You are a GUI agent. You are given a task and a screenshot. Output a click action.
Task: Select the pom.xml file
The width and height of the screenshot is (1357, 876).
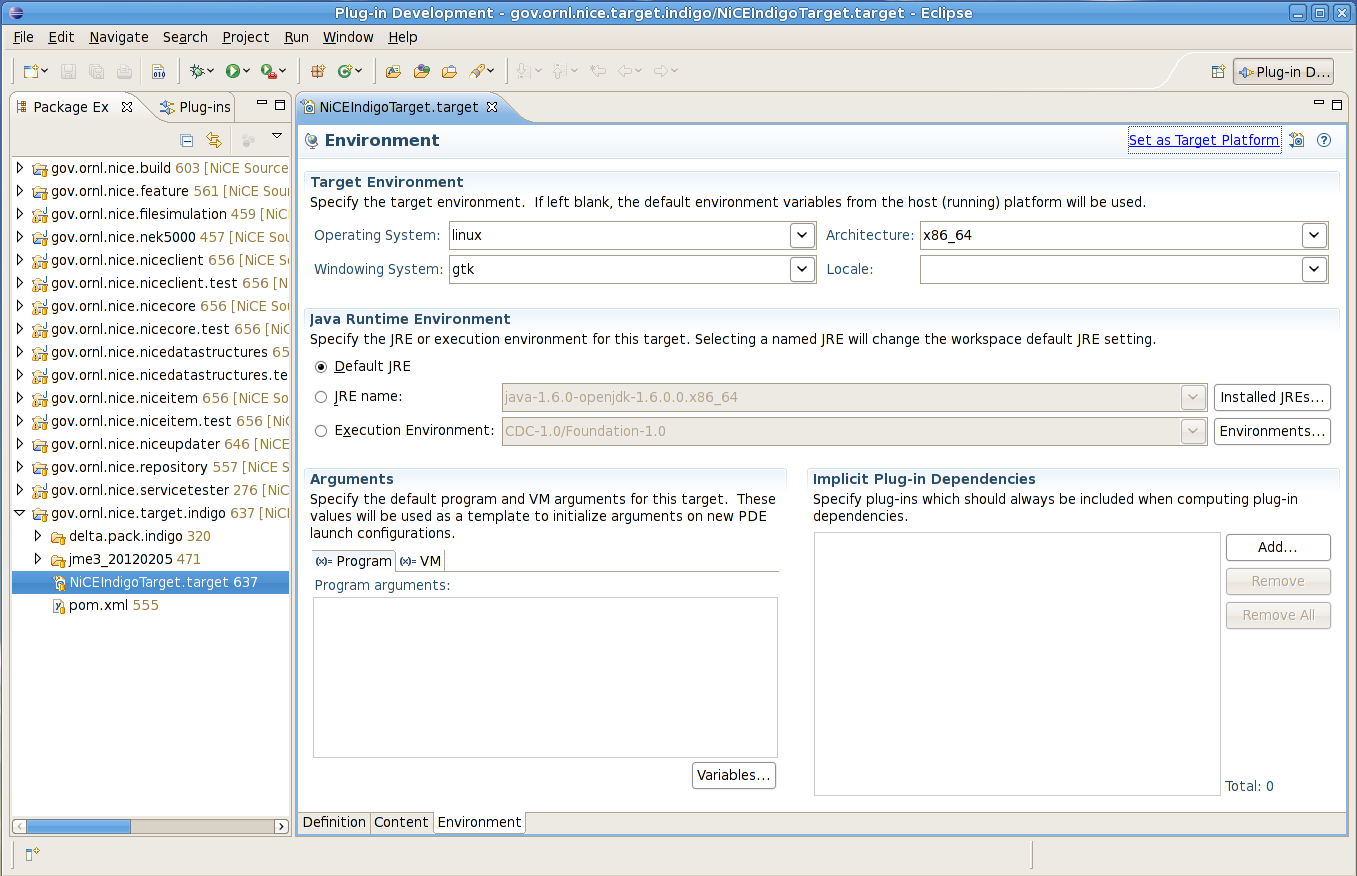tap(106, 605)
